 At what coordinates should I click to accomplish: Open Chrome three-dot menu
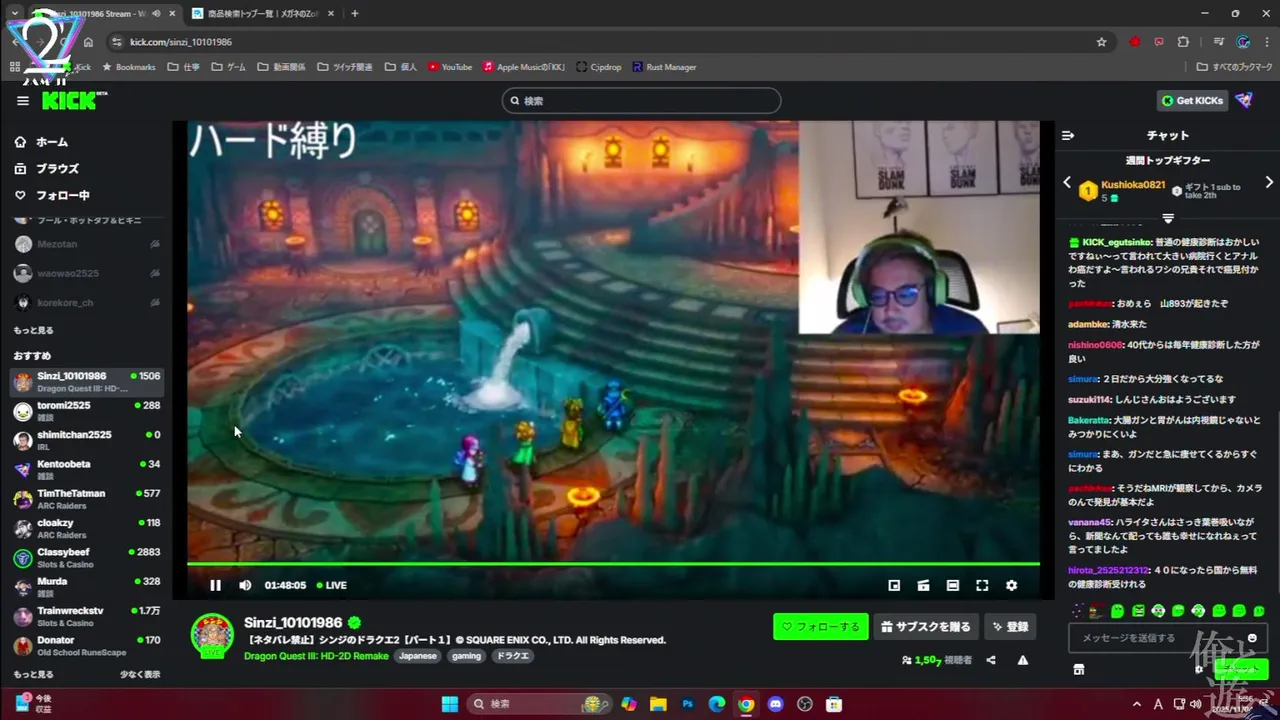[x=1267, y=42]
